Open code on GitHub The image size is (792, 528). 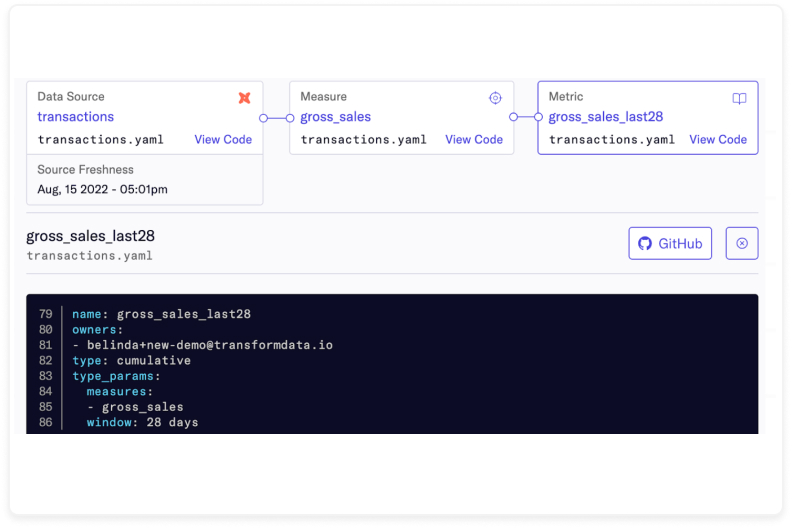point(670,244)
